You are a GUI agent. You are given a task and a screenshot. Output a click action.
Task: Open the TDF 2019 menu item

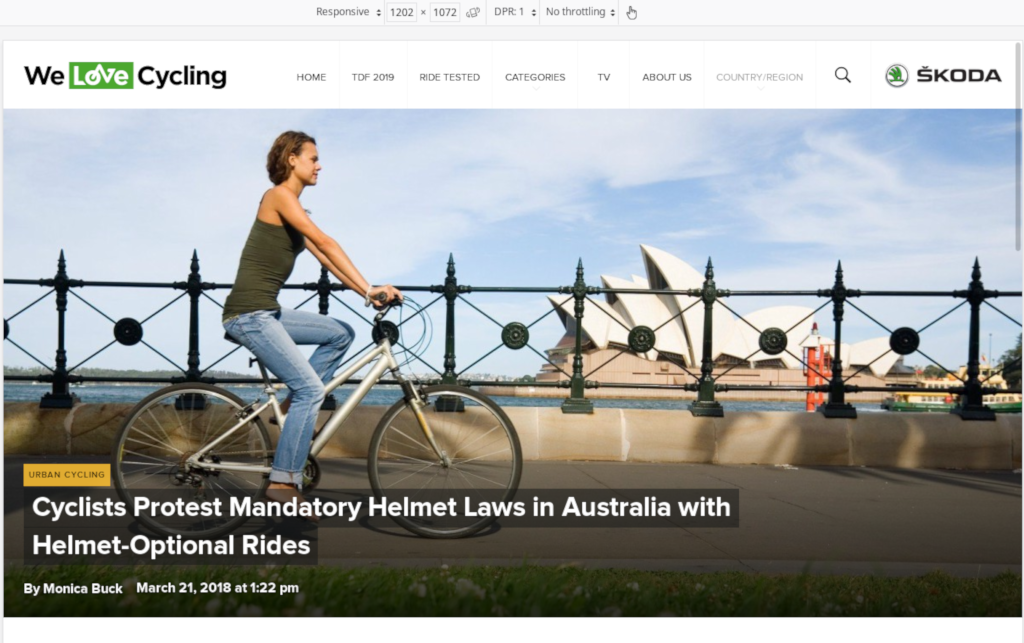pos(373,77)
